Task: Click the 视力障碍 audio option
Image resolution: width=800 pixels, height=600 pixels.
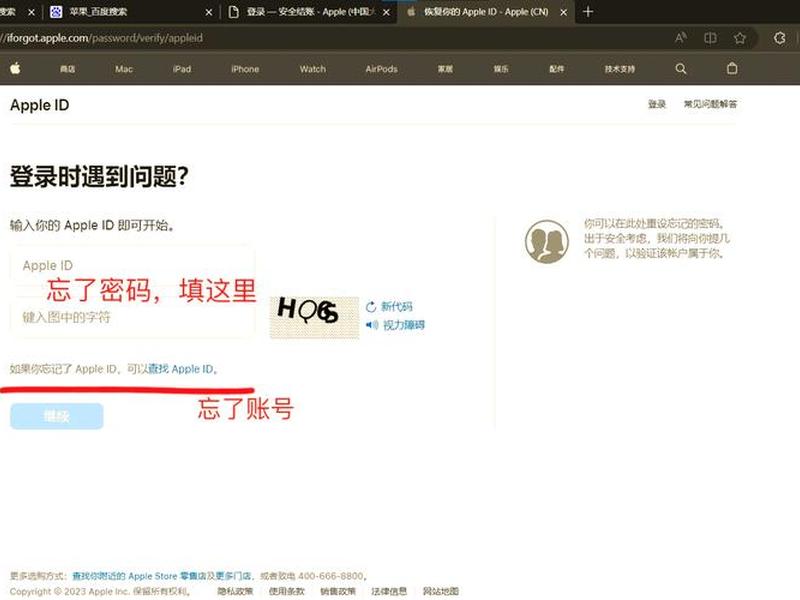Action: click(x=404, y=325)
